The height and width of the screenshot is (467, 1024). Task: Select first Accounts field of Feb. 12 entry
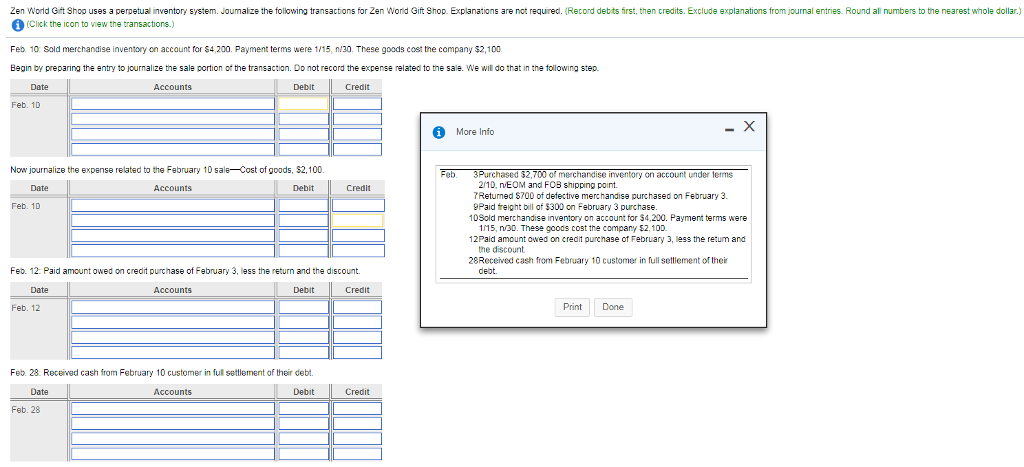173,307
